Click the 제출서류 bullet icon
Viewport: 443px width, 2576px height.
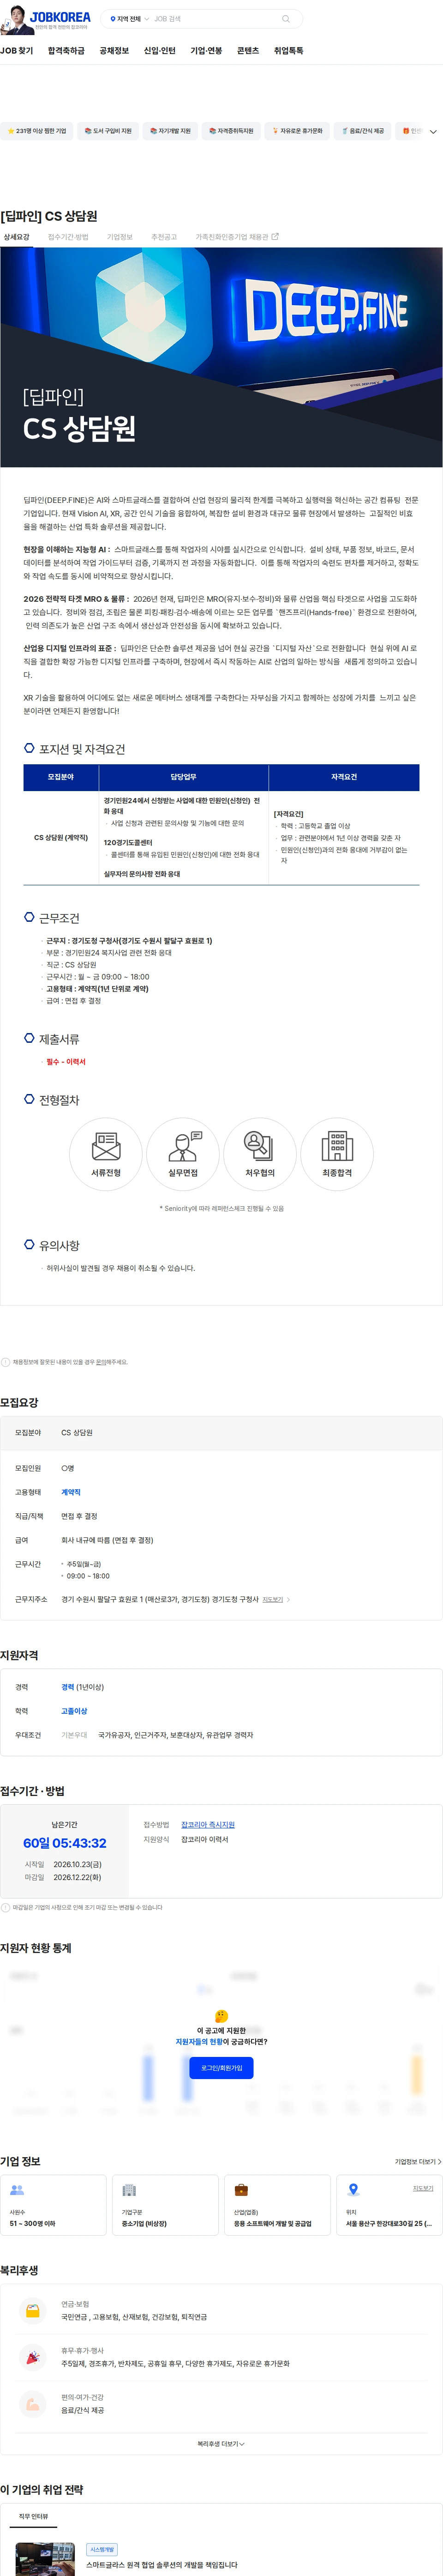click(x=29, y=1038)
